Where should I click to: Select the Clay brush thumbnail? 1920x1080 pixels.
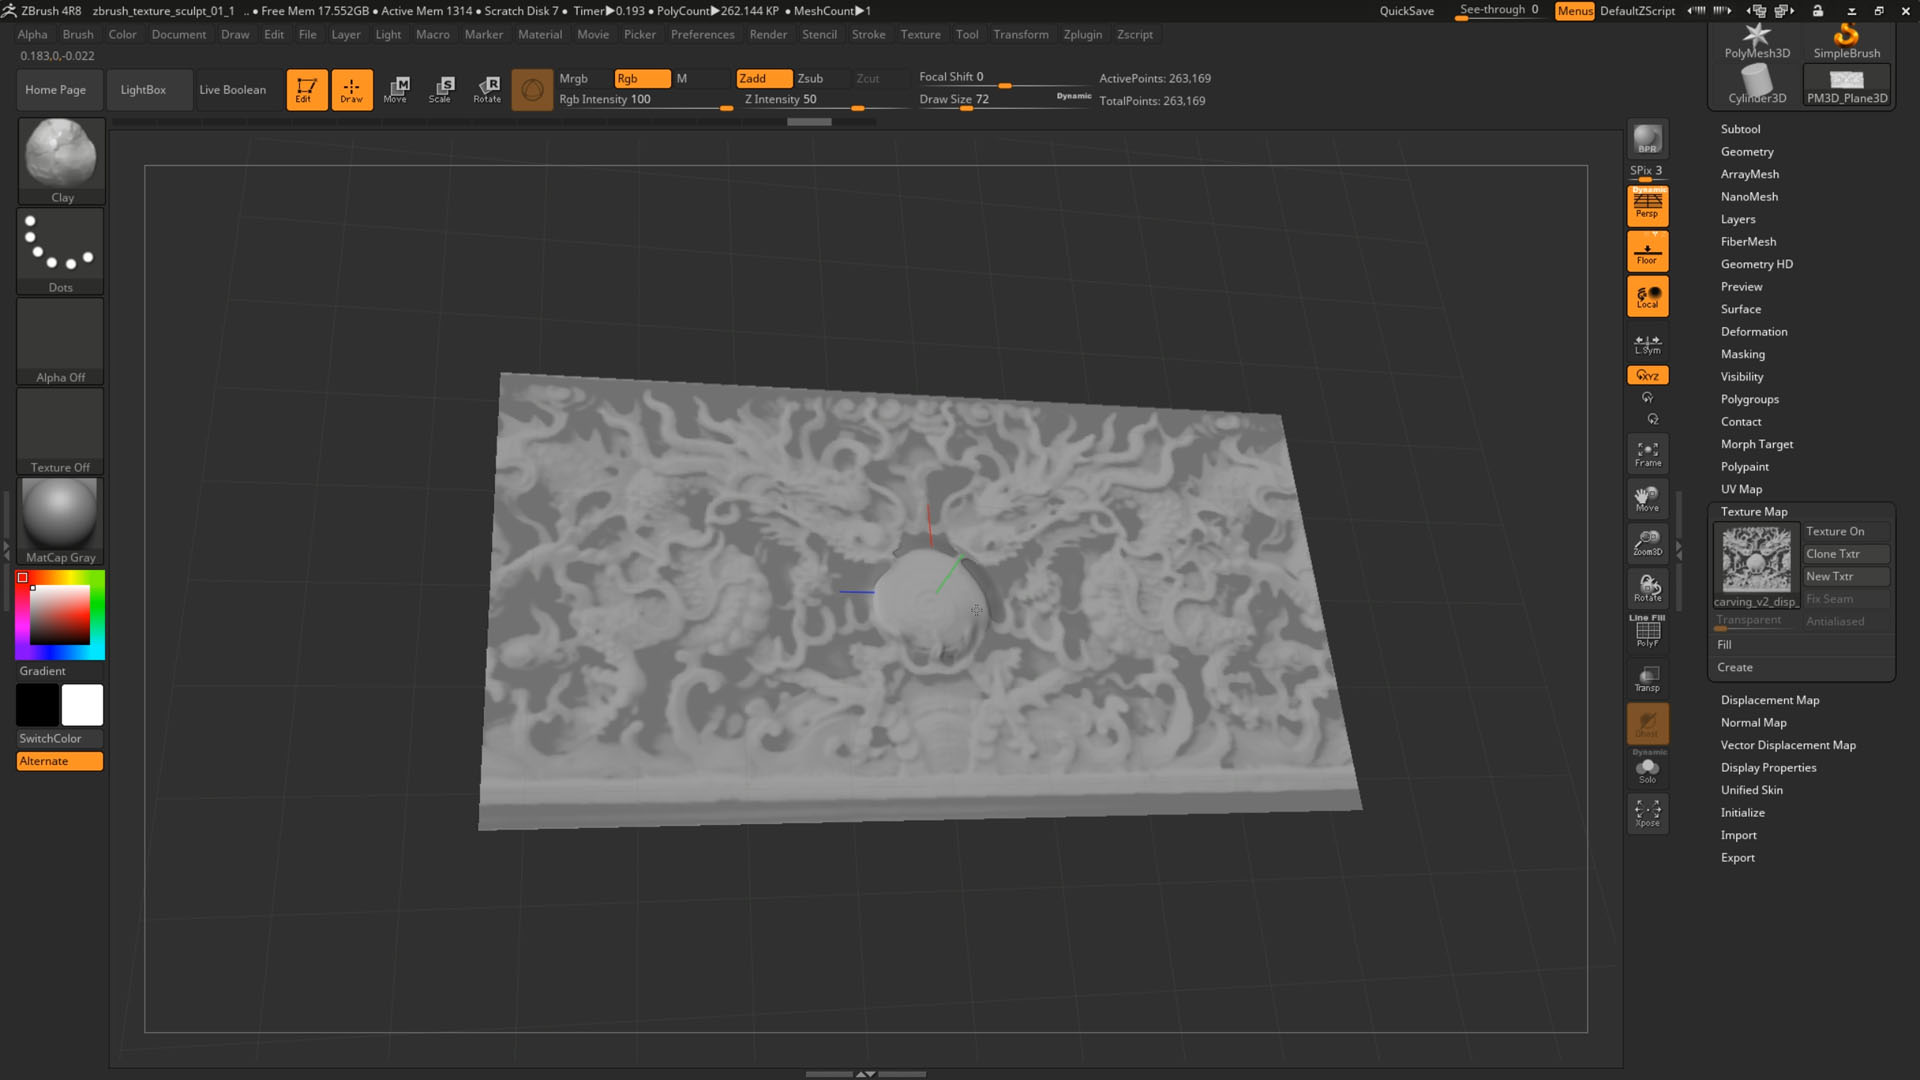coord(61,161)
